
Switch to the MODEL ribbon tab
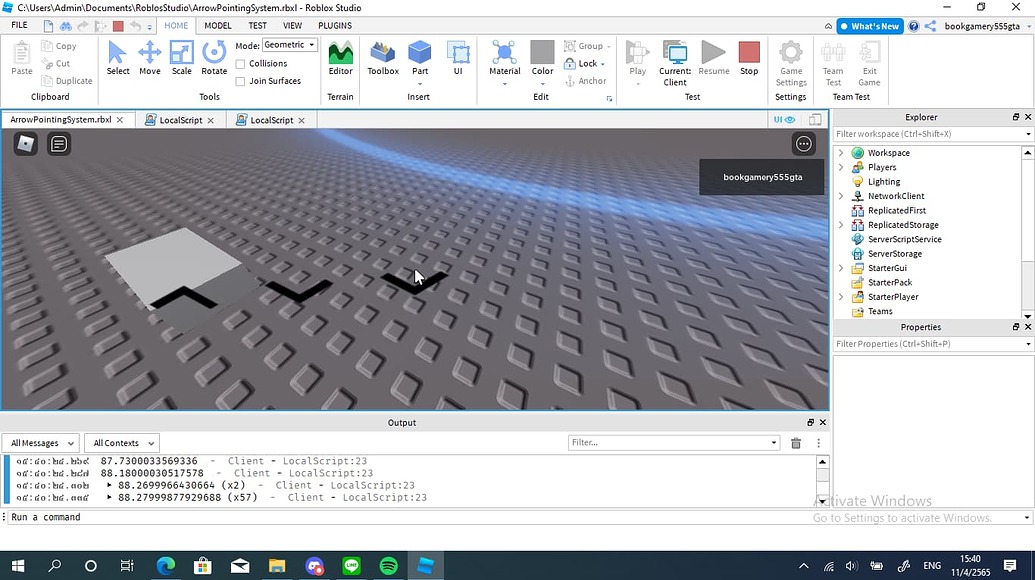[217, 25]
